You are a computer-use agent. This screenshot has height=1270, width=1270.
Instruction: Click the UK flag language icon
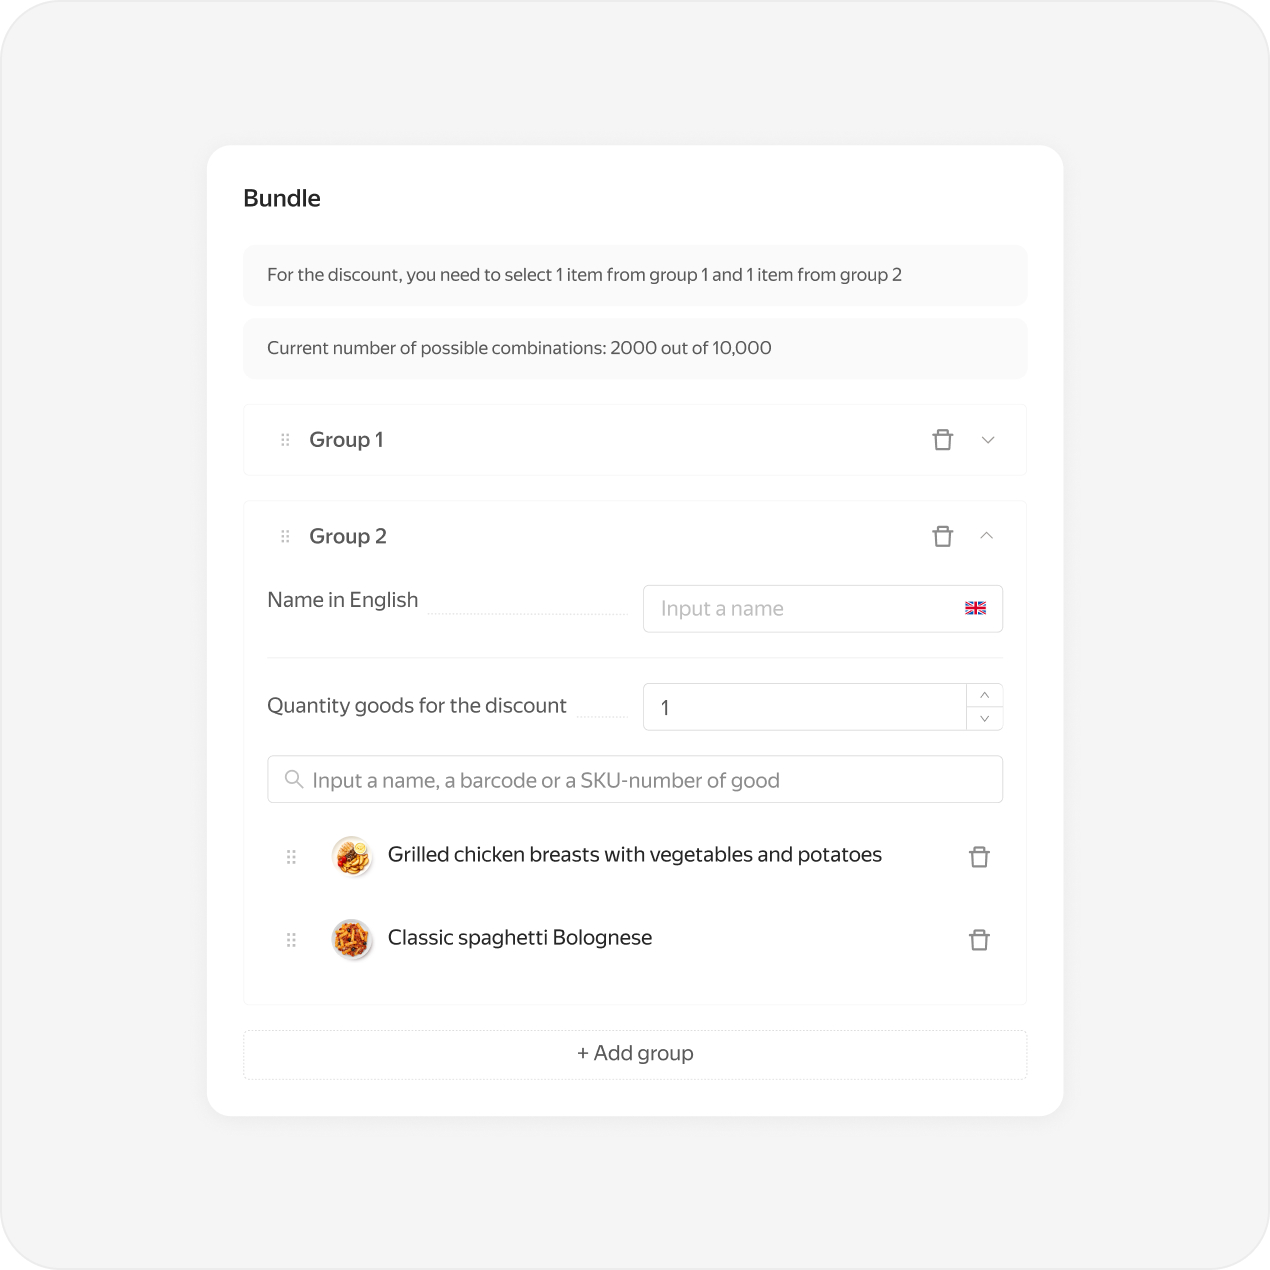click(975, 608)
